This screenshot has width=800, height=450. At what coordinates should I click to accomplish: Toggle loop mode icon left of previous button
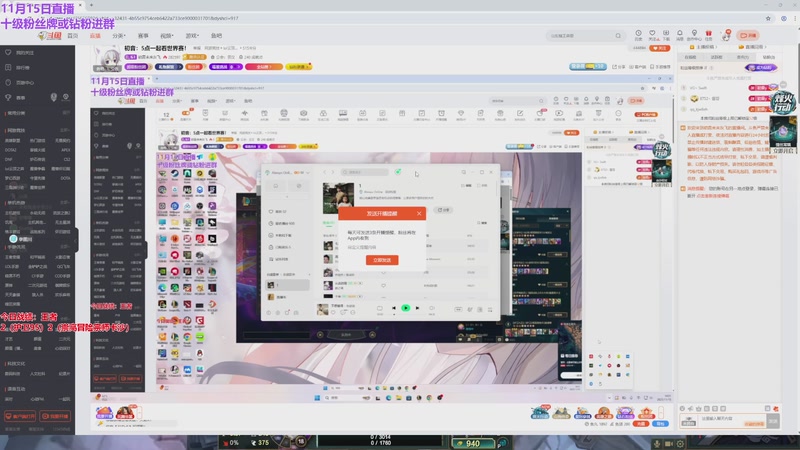[379, 308]
